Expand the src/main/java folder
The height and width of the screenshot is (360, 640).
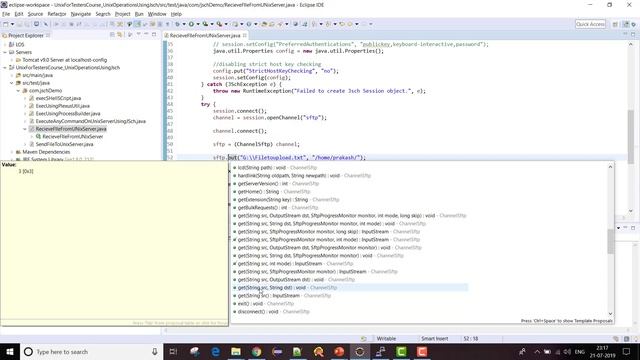tap(12, 76)
